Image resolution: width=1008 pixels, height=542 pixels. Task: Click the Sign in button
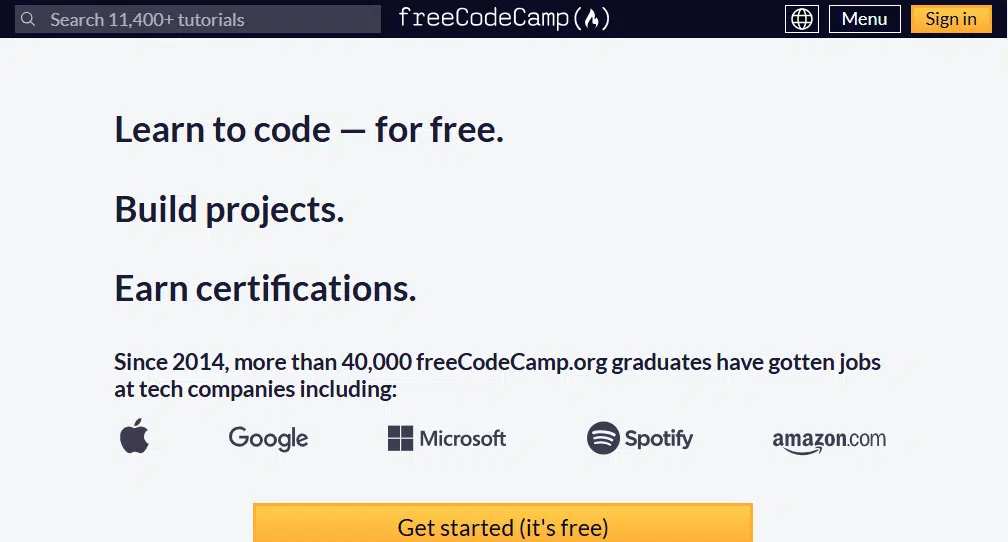951,19
